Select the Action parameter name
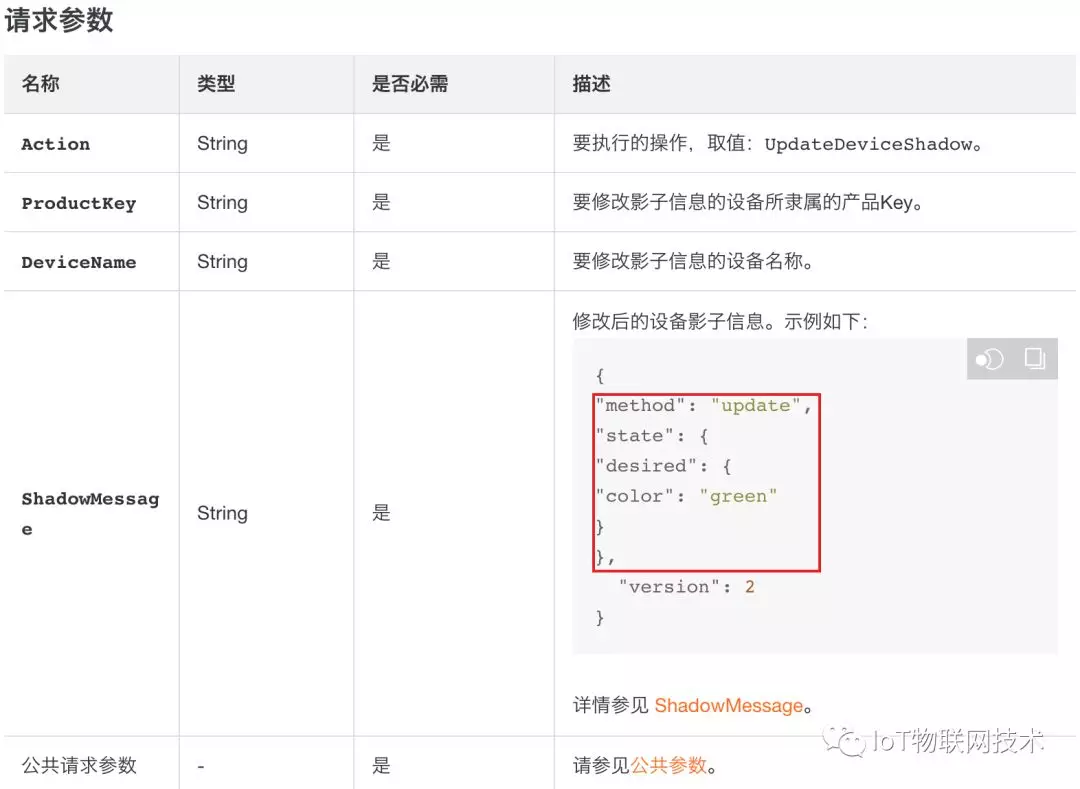 click(56, 144)
